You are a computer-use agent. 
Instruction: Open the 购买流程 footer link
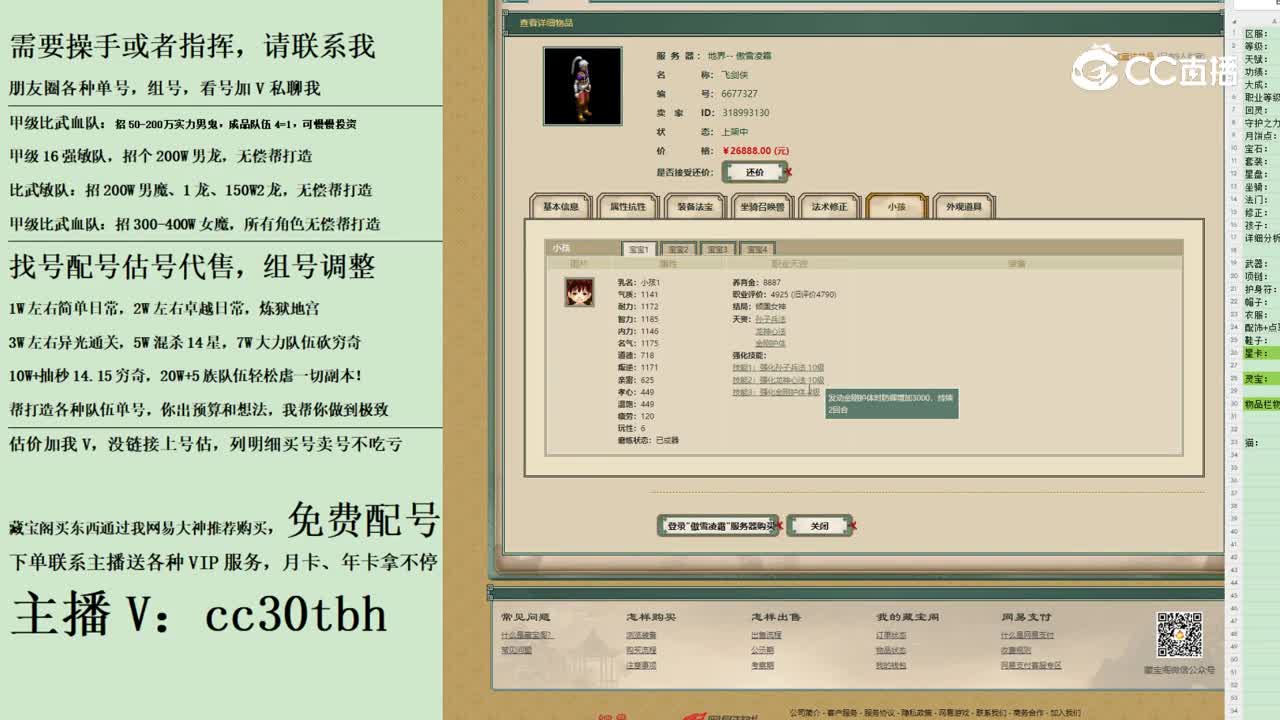642,650
